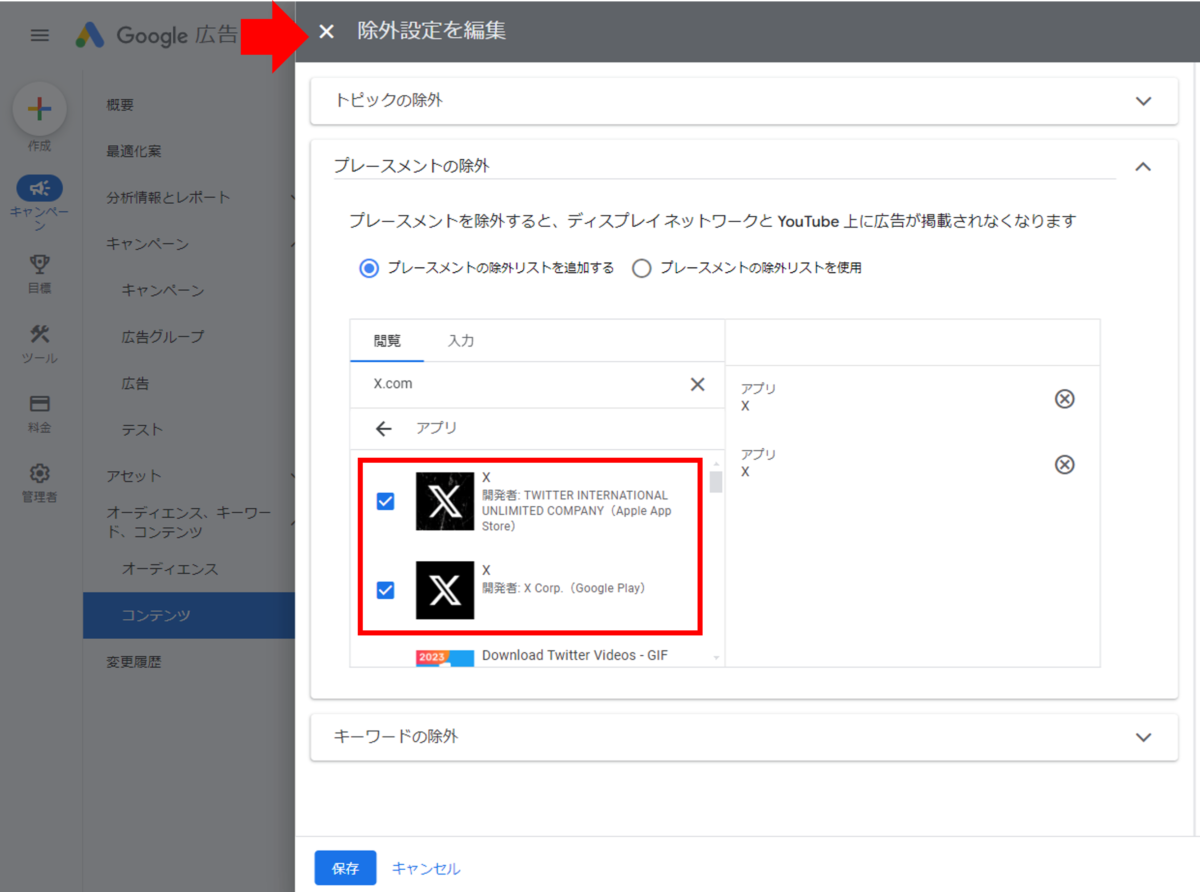The height and width of the screenshot is (892, 1200).
Task: Close the 除外設定を編集 panel with X
Action: (326, 32)
